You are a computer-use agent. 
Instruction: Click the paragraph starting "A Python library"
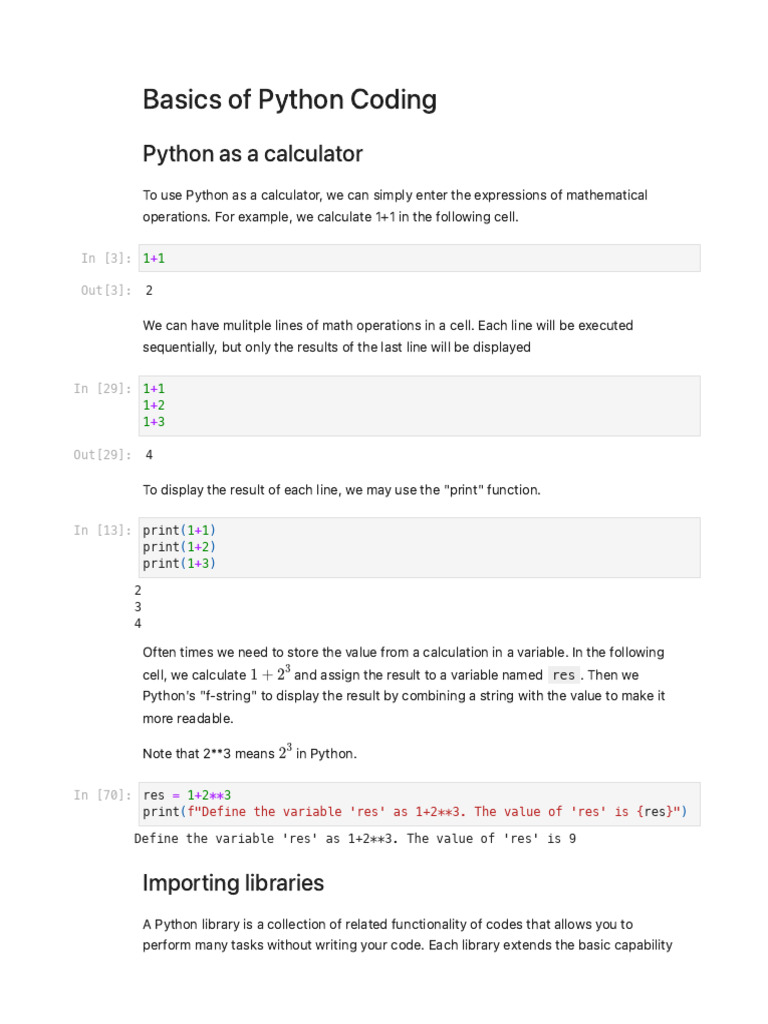point(407,935)
